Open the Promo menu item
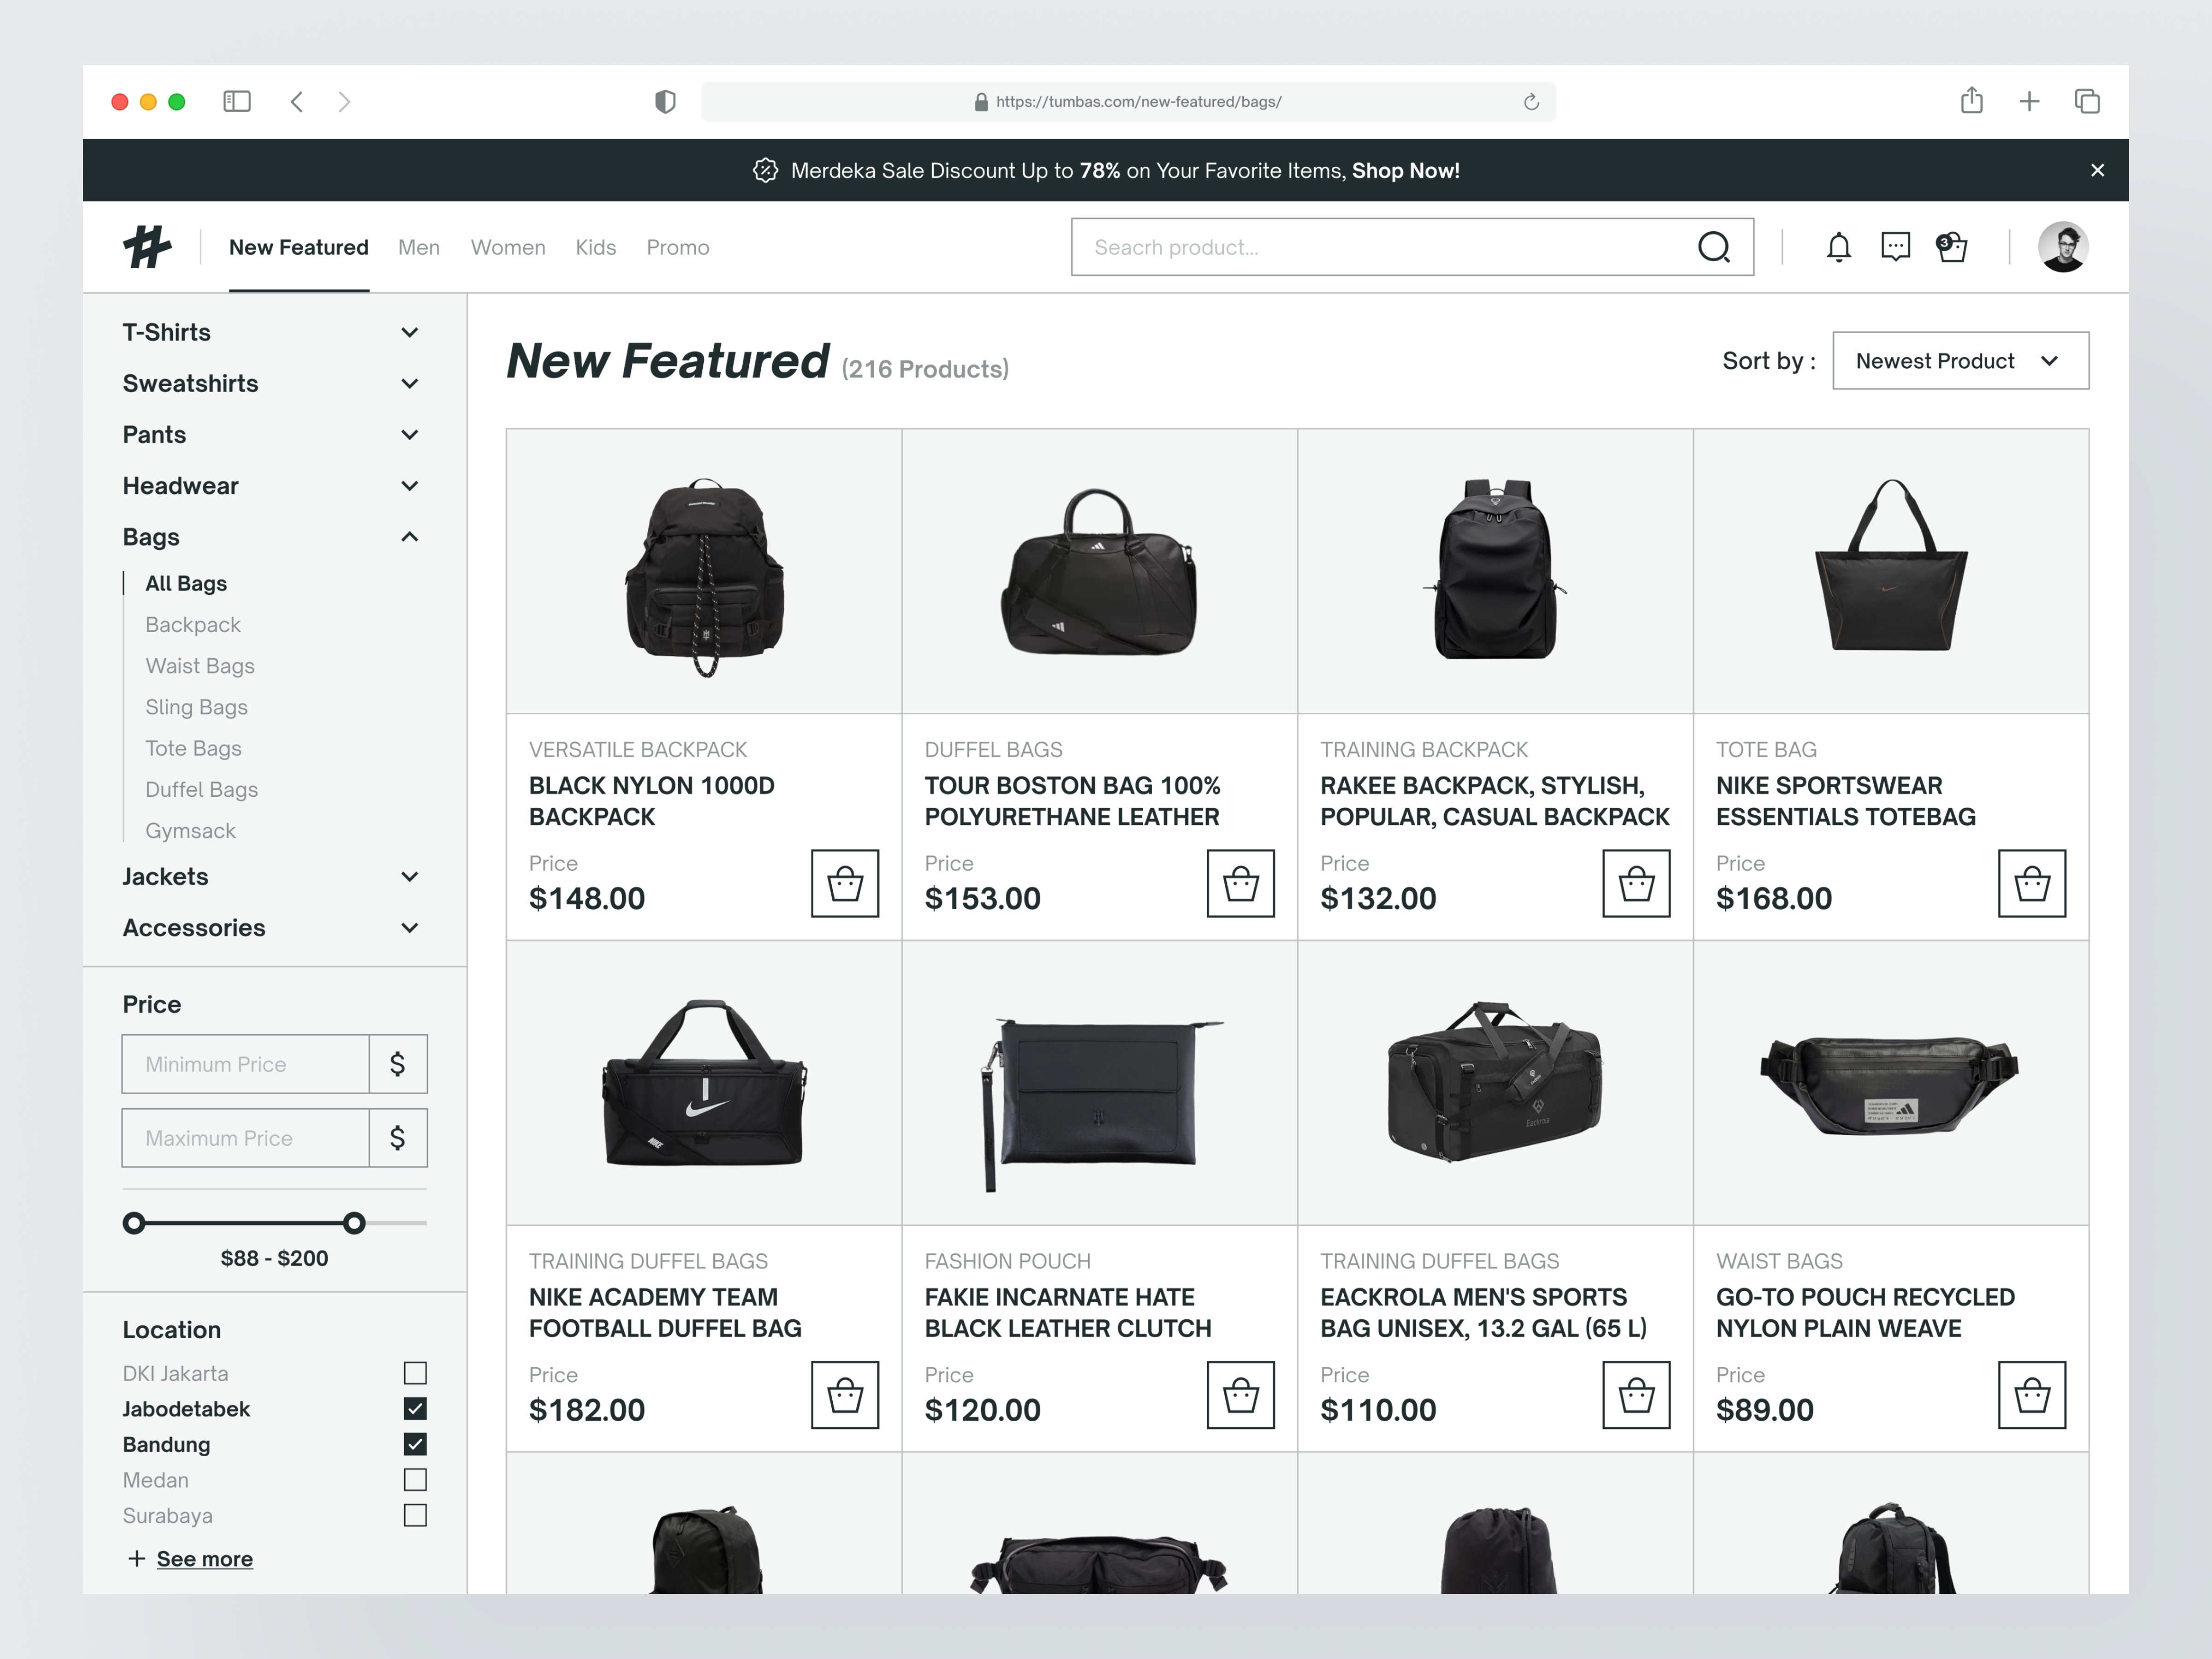The width and height of the screenshot is (2212, 1659). [677, 247]
